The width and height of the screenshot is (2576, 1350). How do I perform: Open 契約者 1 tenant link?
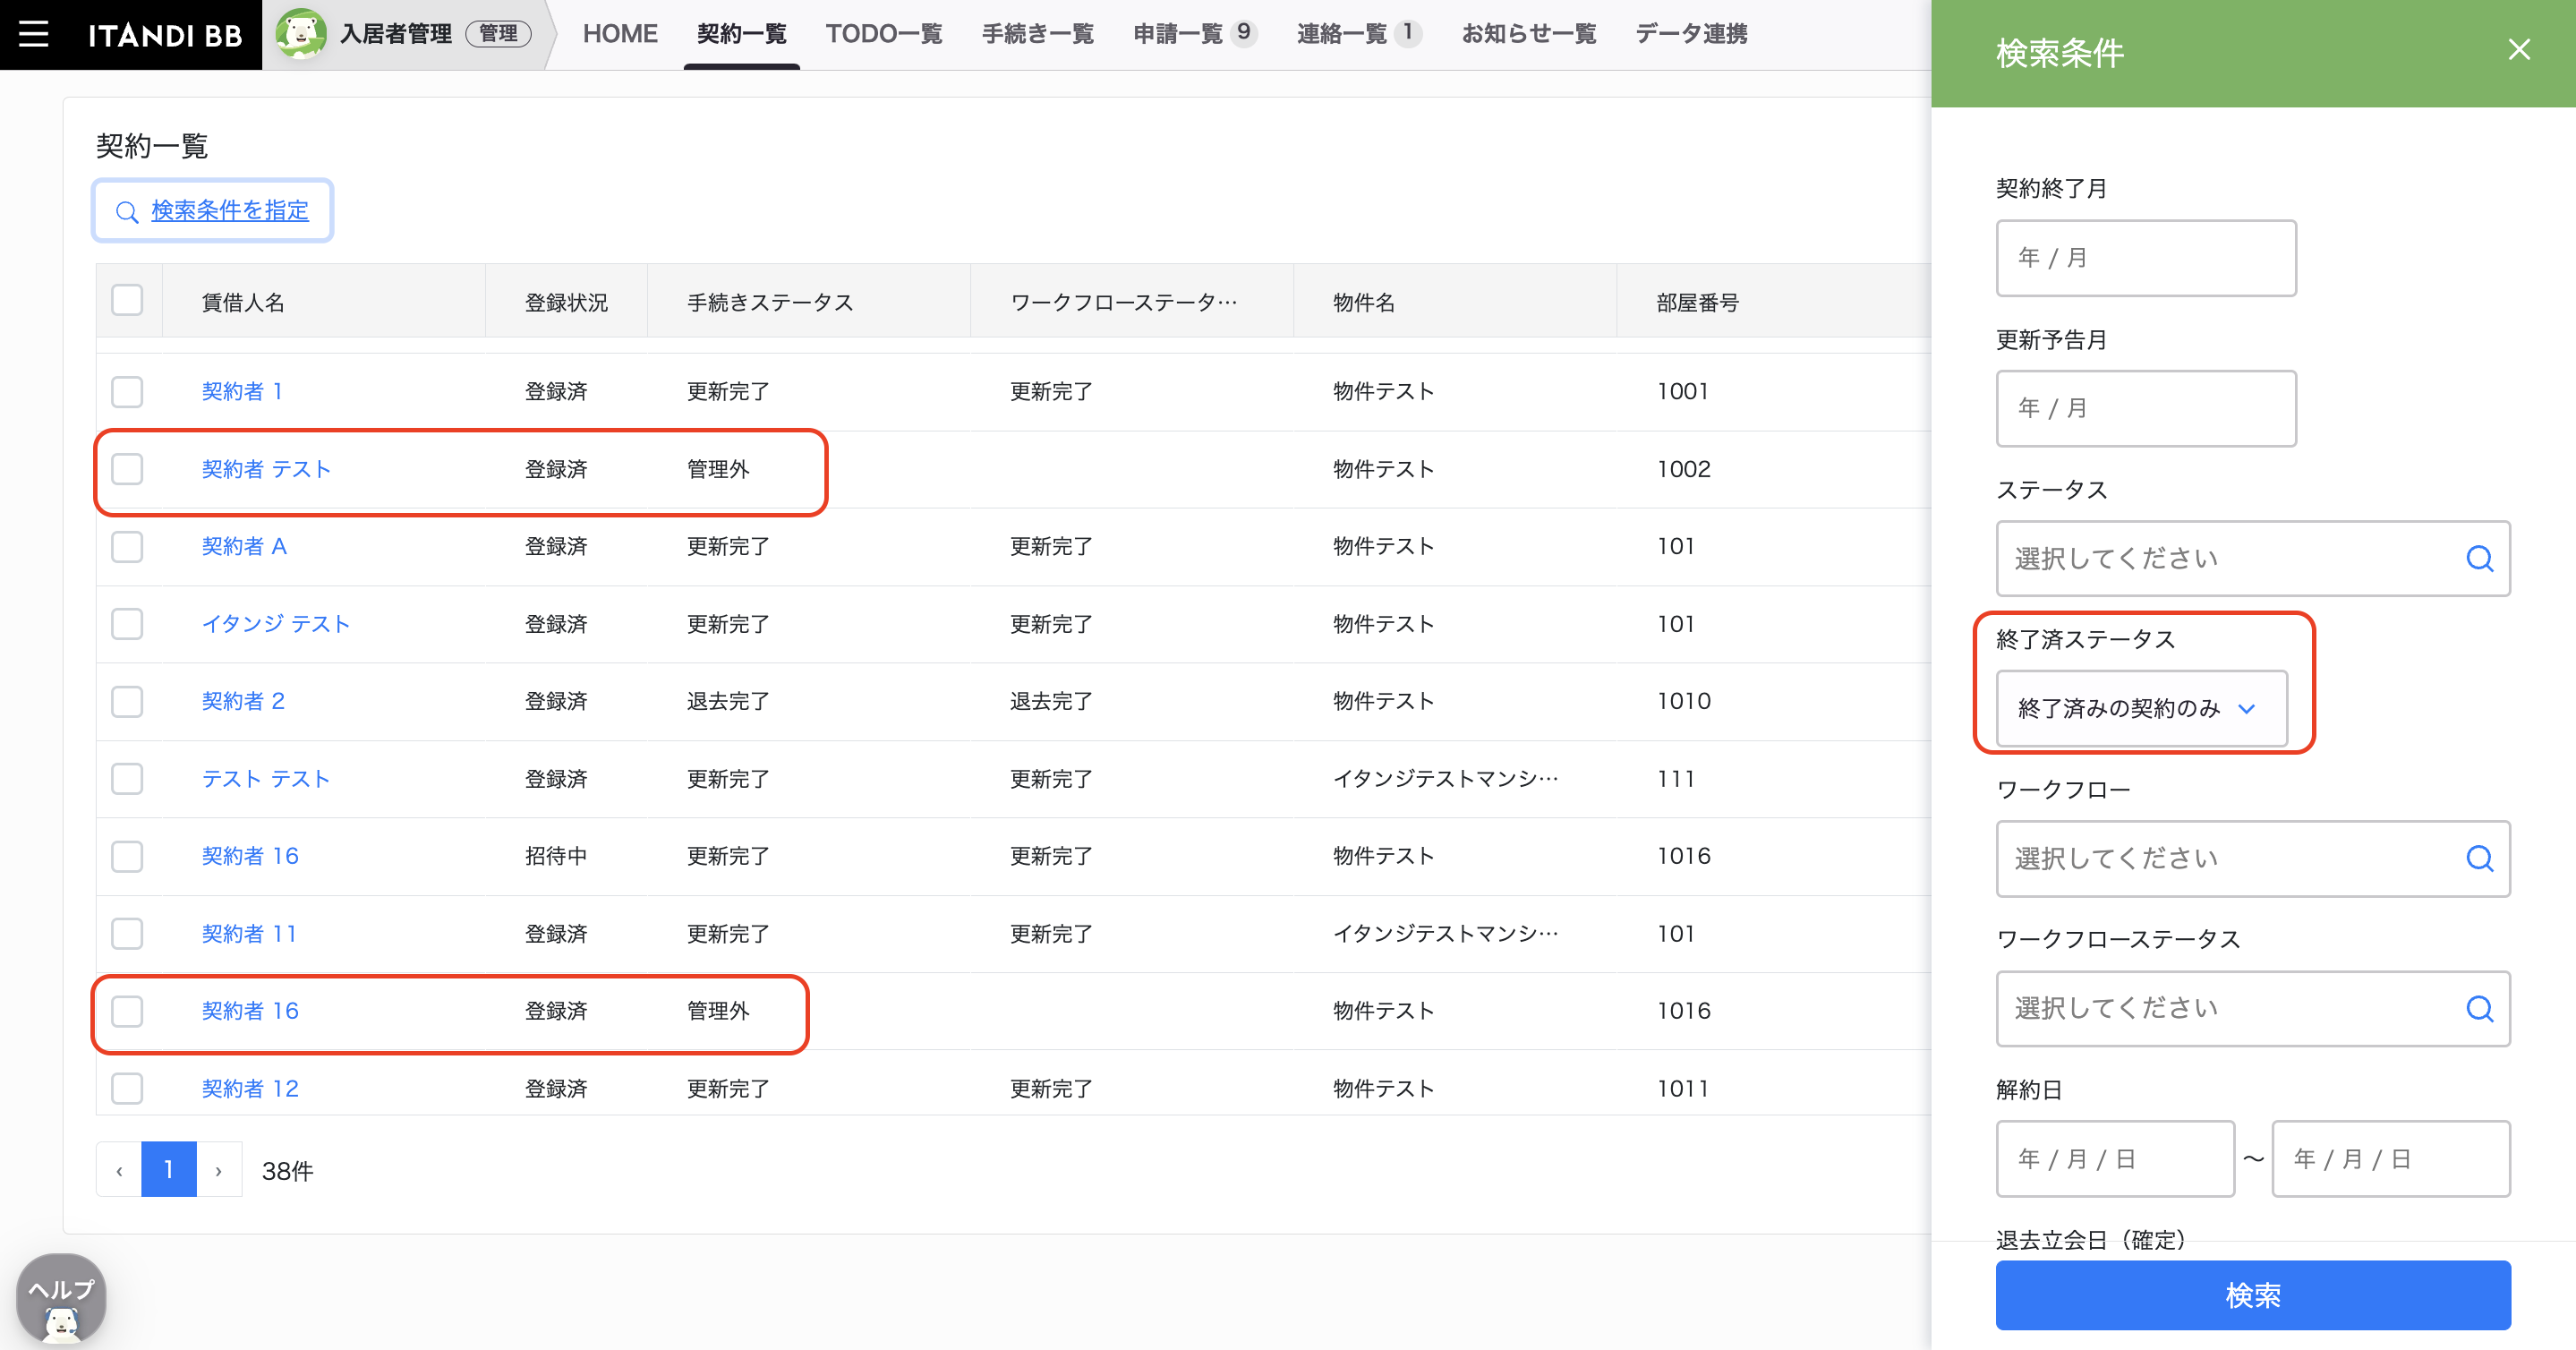point(242,391)
